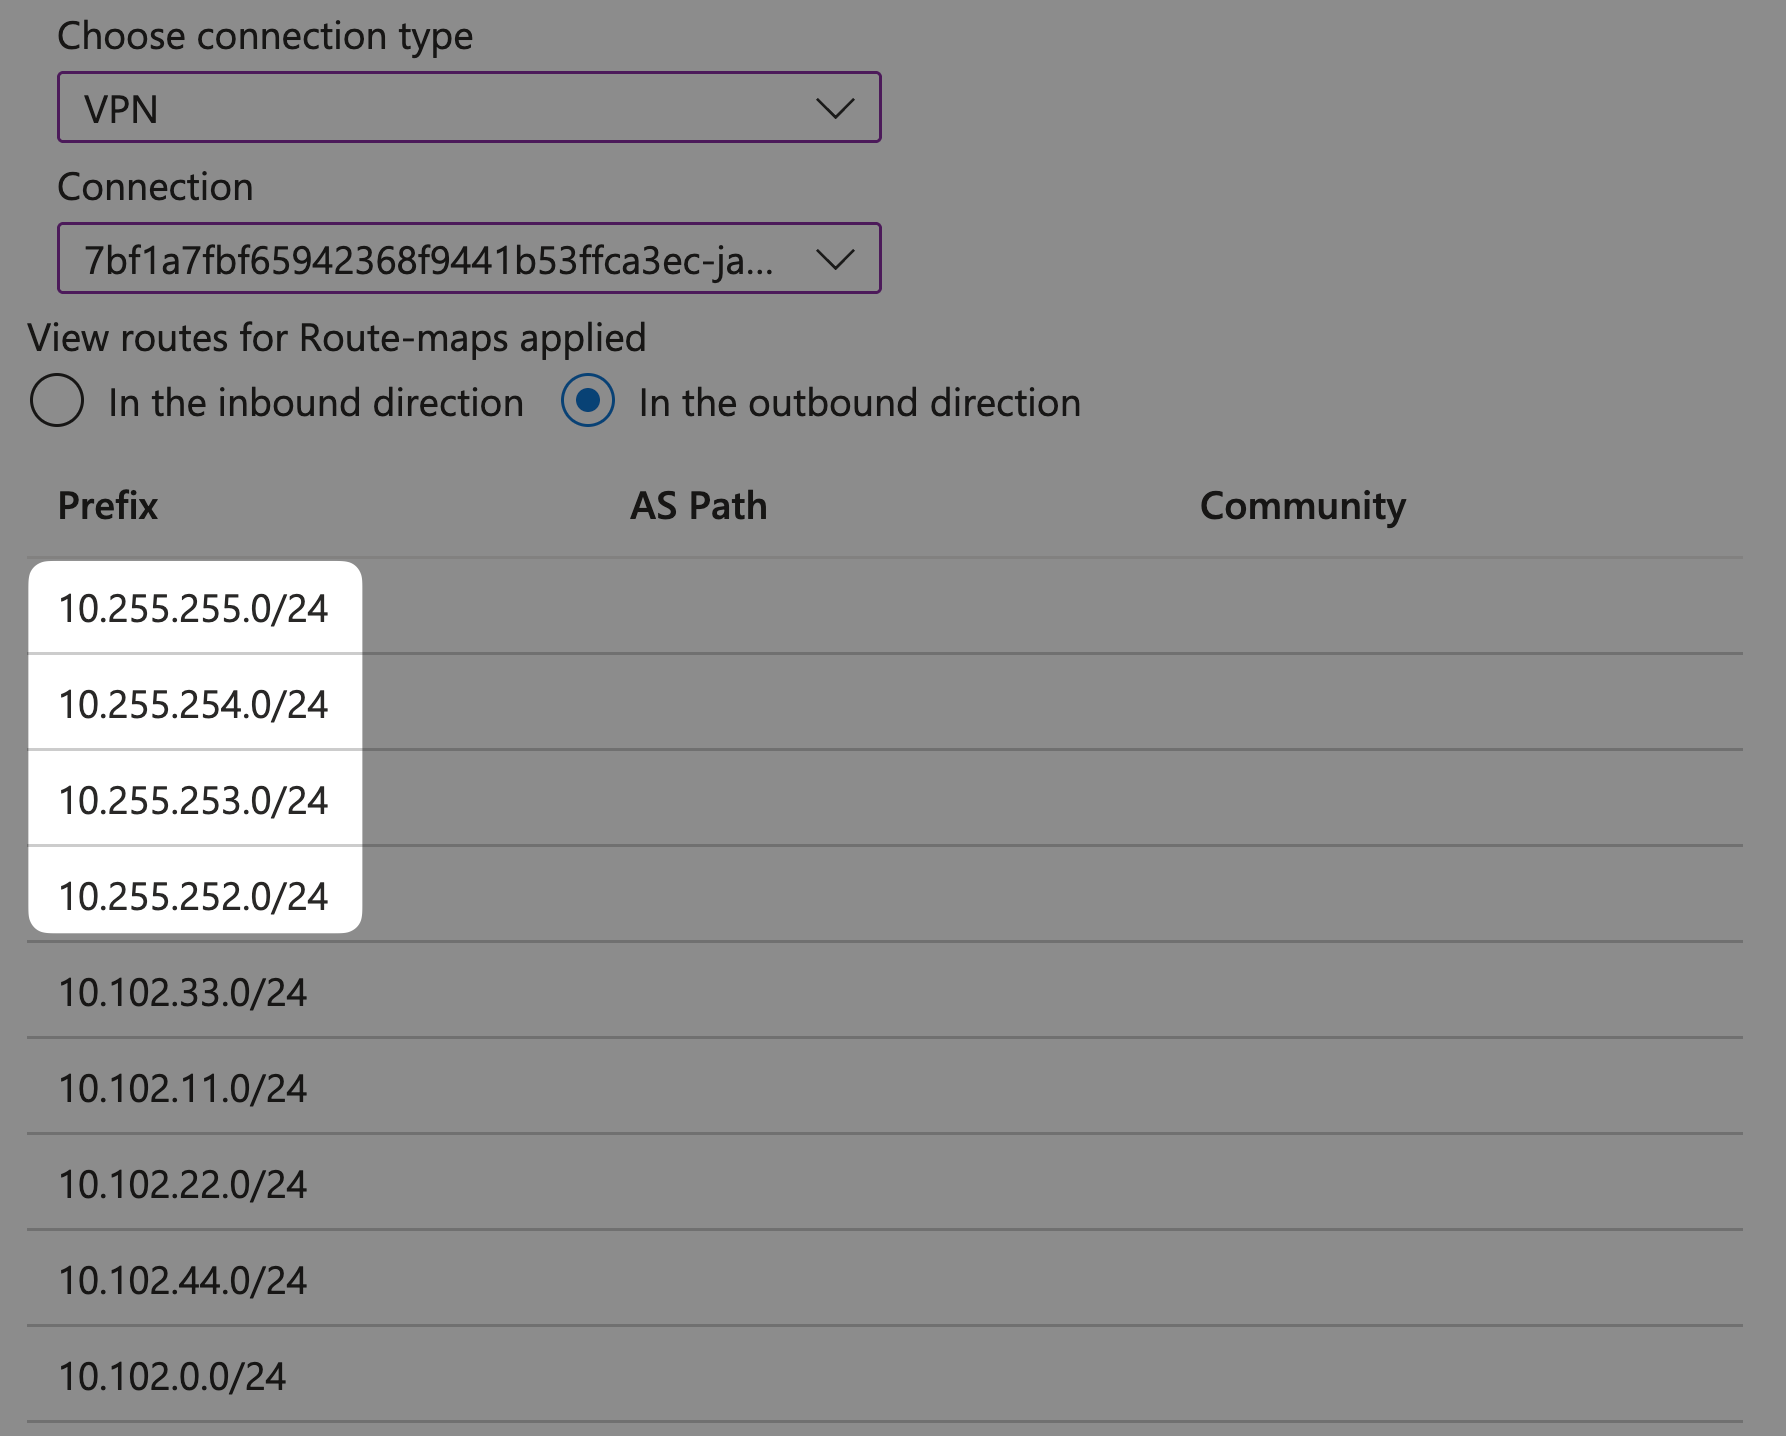Select prefix 10.255.255.0/24 row
Image resolution: width=1786 pixels, height=1436 pixels.
pyautogui.click(x=885, y=607)
